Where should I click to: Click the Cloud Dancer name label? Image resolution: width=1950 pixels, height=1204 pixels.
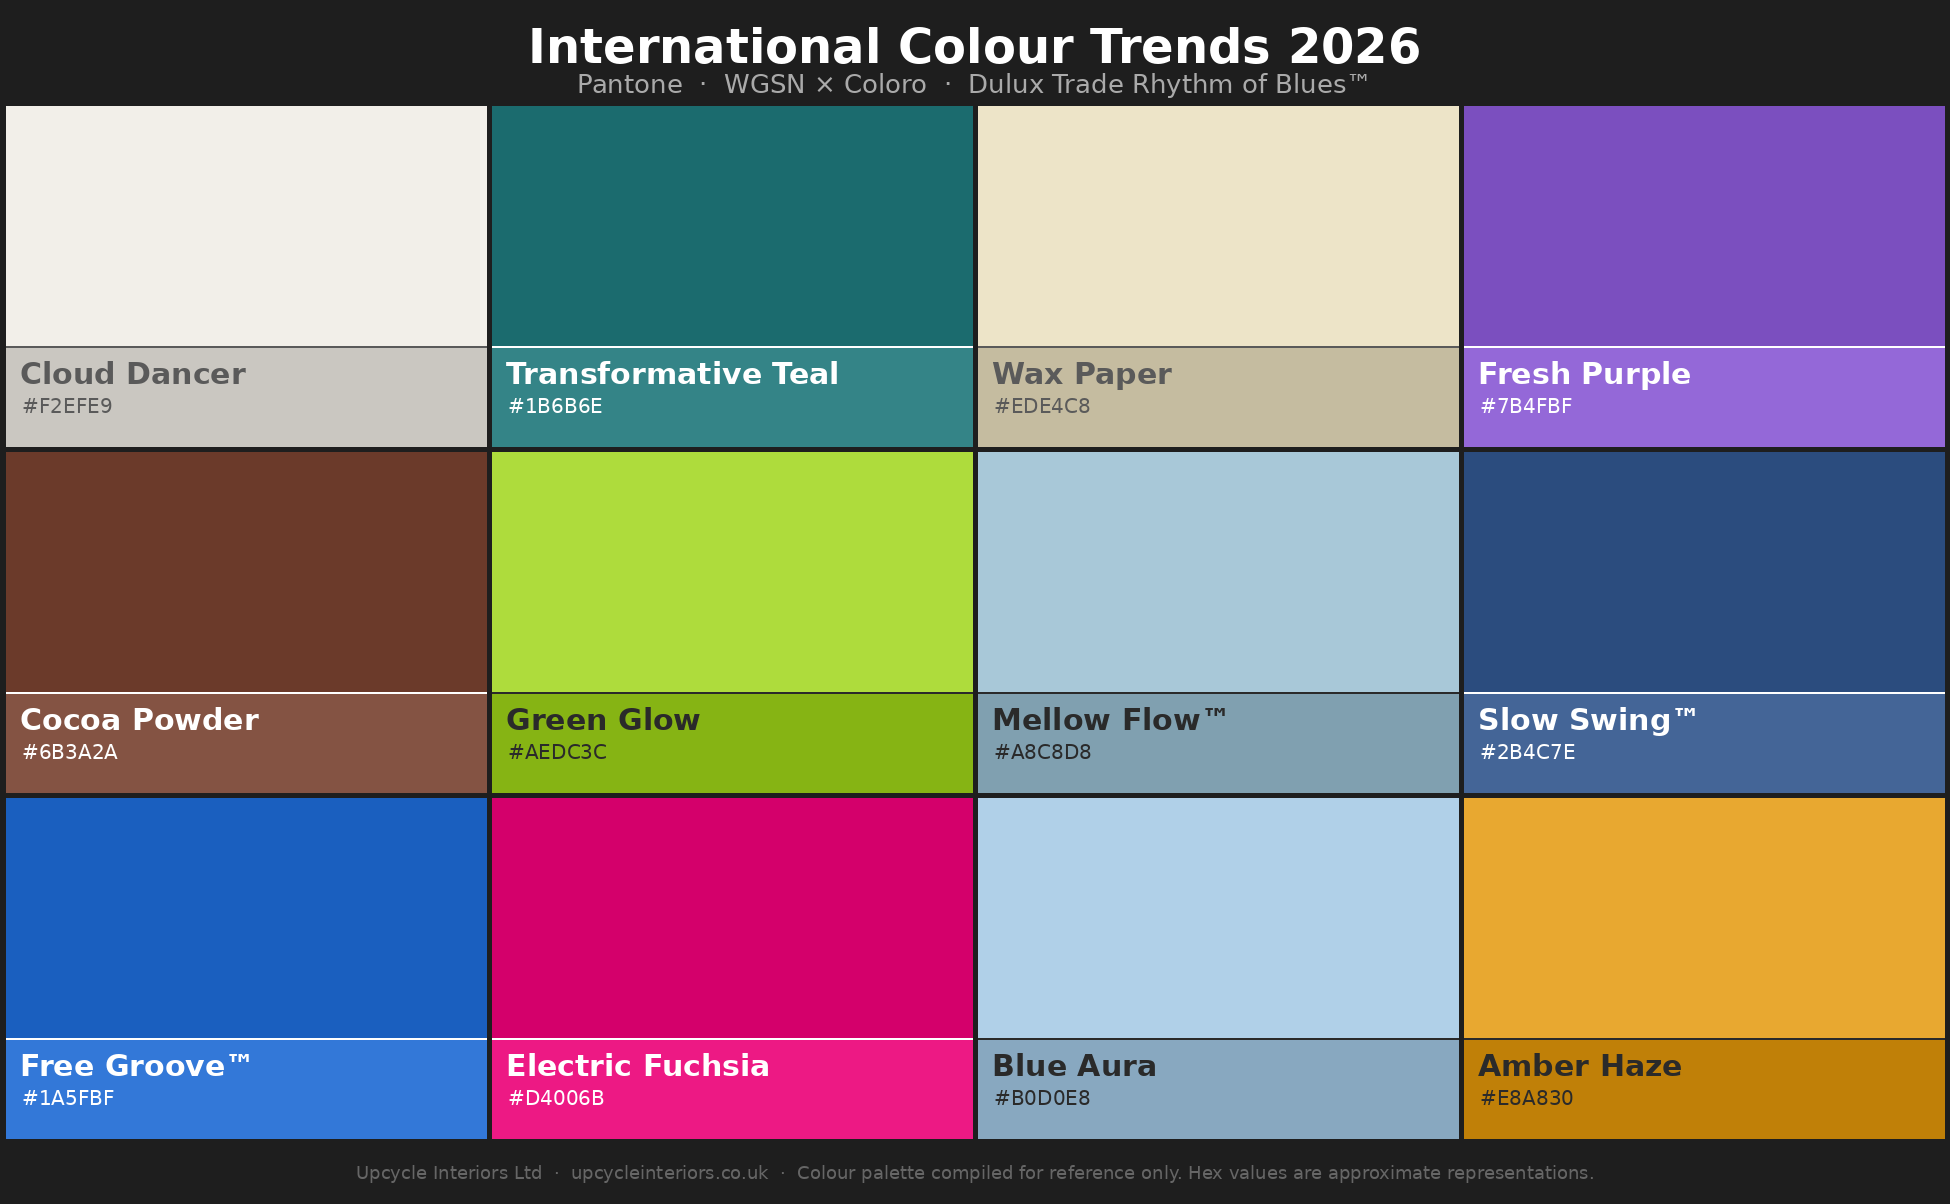coord(133,374)
